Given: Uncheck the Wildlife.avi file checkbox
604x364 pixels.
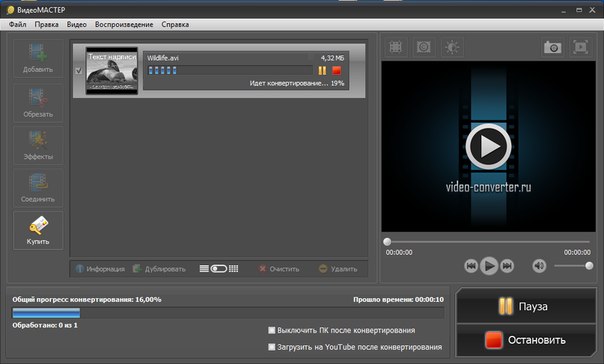Looking at the screenshot, I should [x=79, y=71].
